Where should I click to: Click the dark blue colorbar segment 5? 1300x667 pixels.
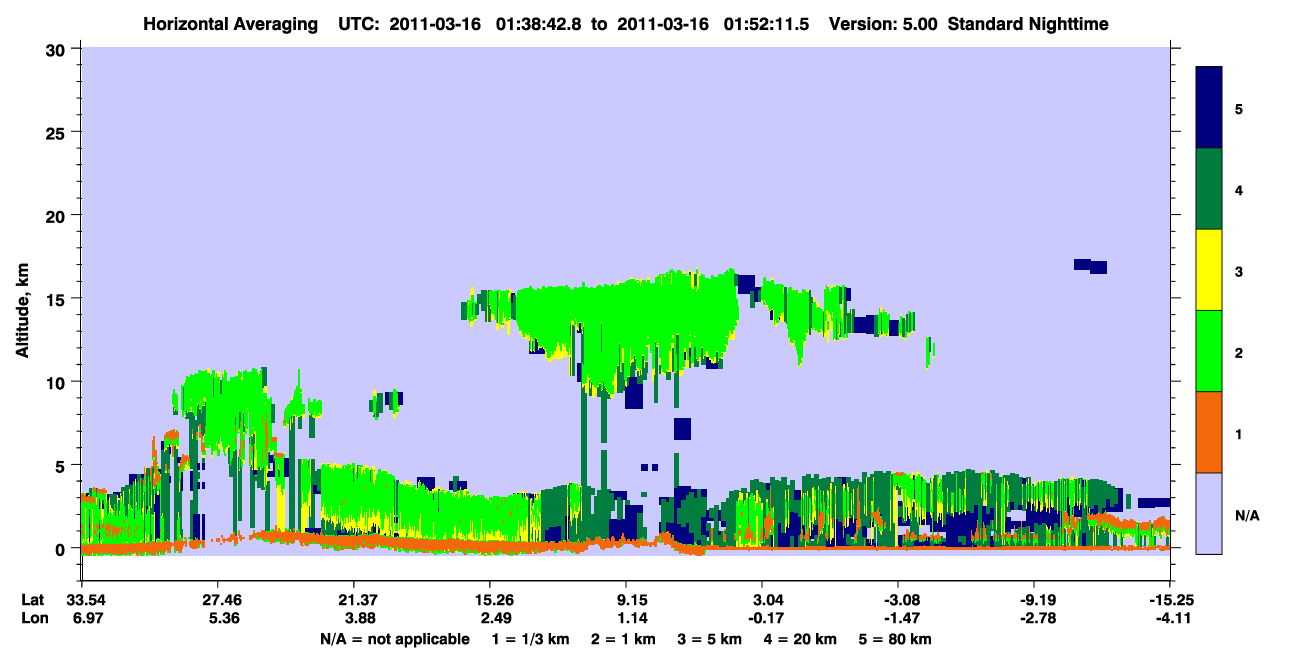pyautogui.click(x=1209, y=107)
